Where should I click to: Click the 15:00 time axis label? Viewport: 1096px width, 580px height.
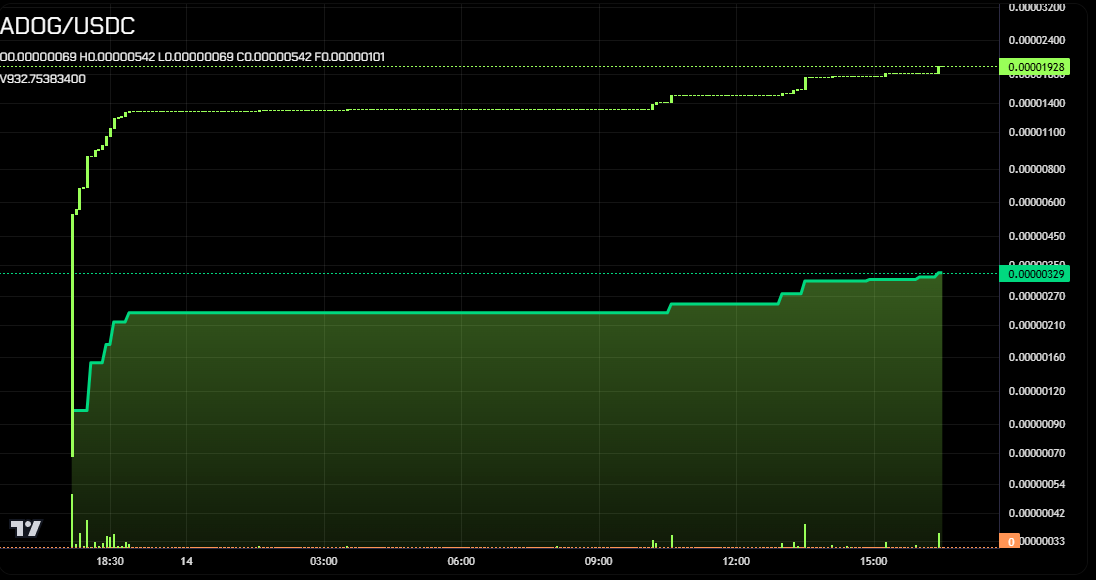pos(874,561)
